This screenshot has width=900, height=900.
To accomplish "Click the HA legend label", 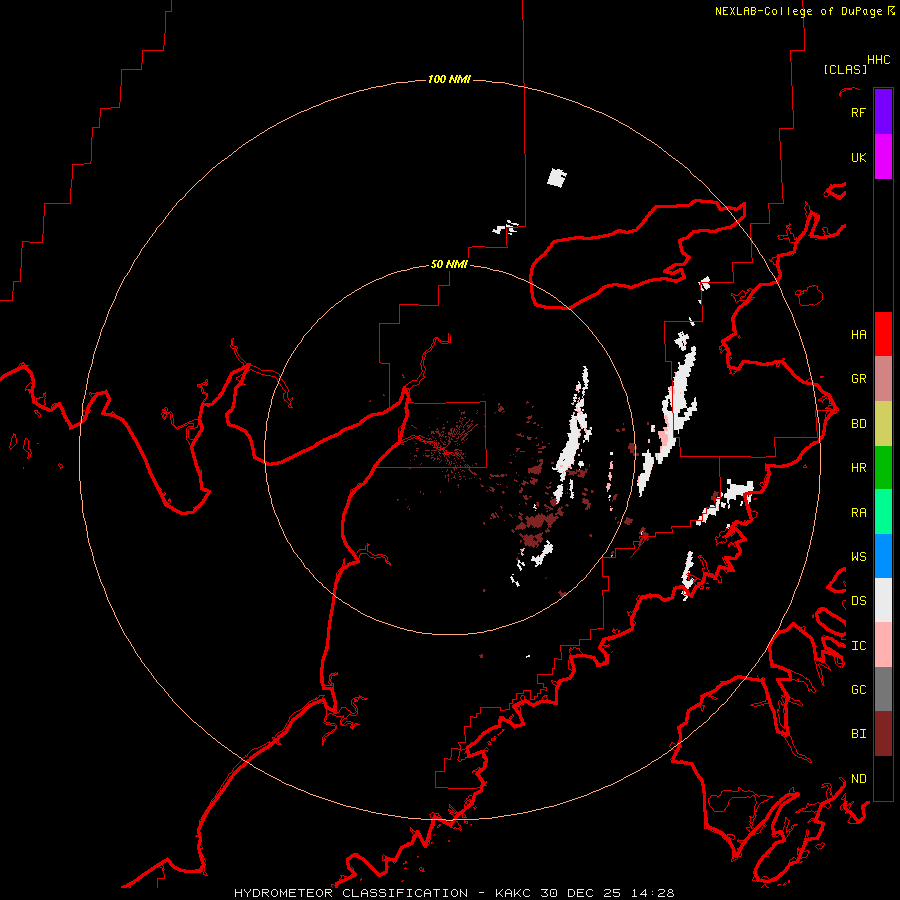I will (858, 334).
